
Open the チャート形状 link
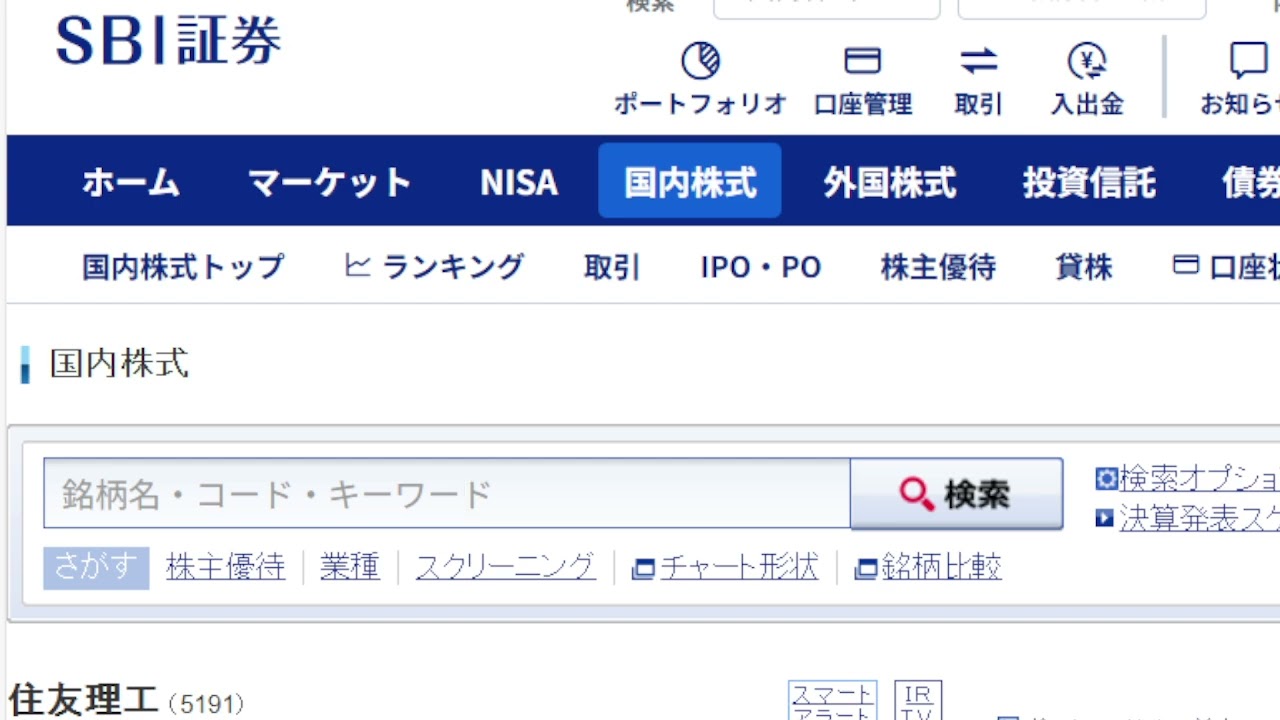click(x=739, y=568)
